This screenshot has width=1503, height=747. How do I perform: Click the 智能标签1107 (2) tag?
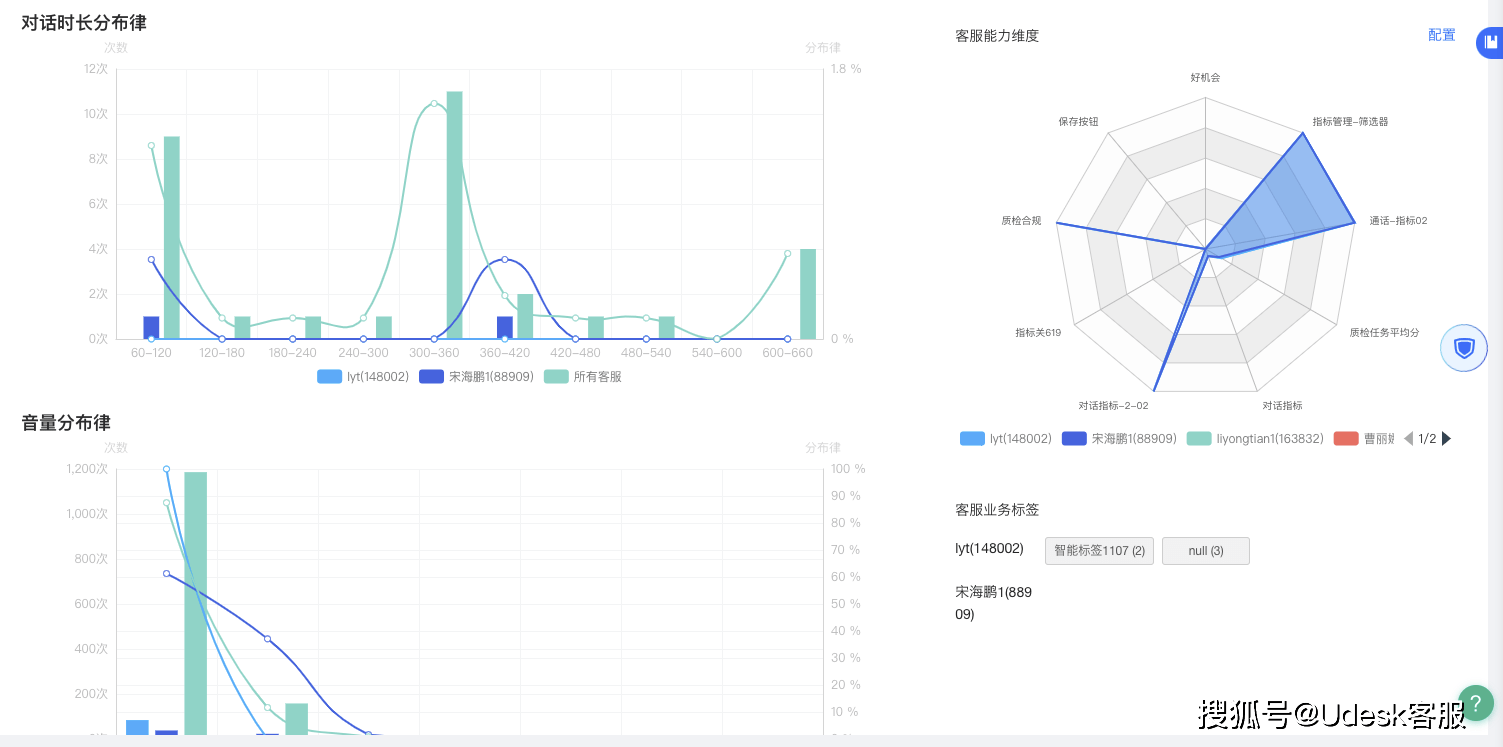[1099, 551]
